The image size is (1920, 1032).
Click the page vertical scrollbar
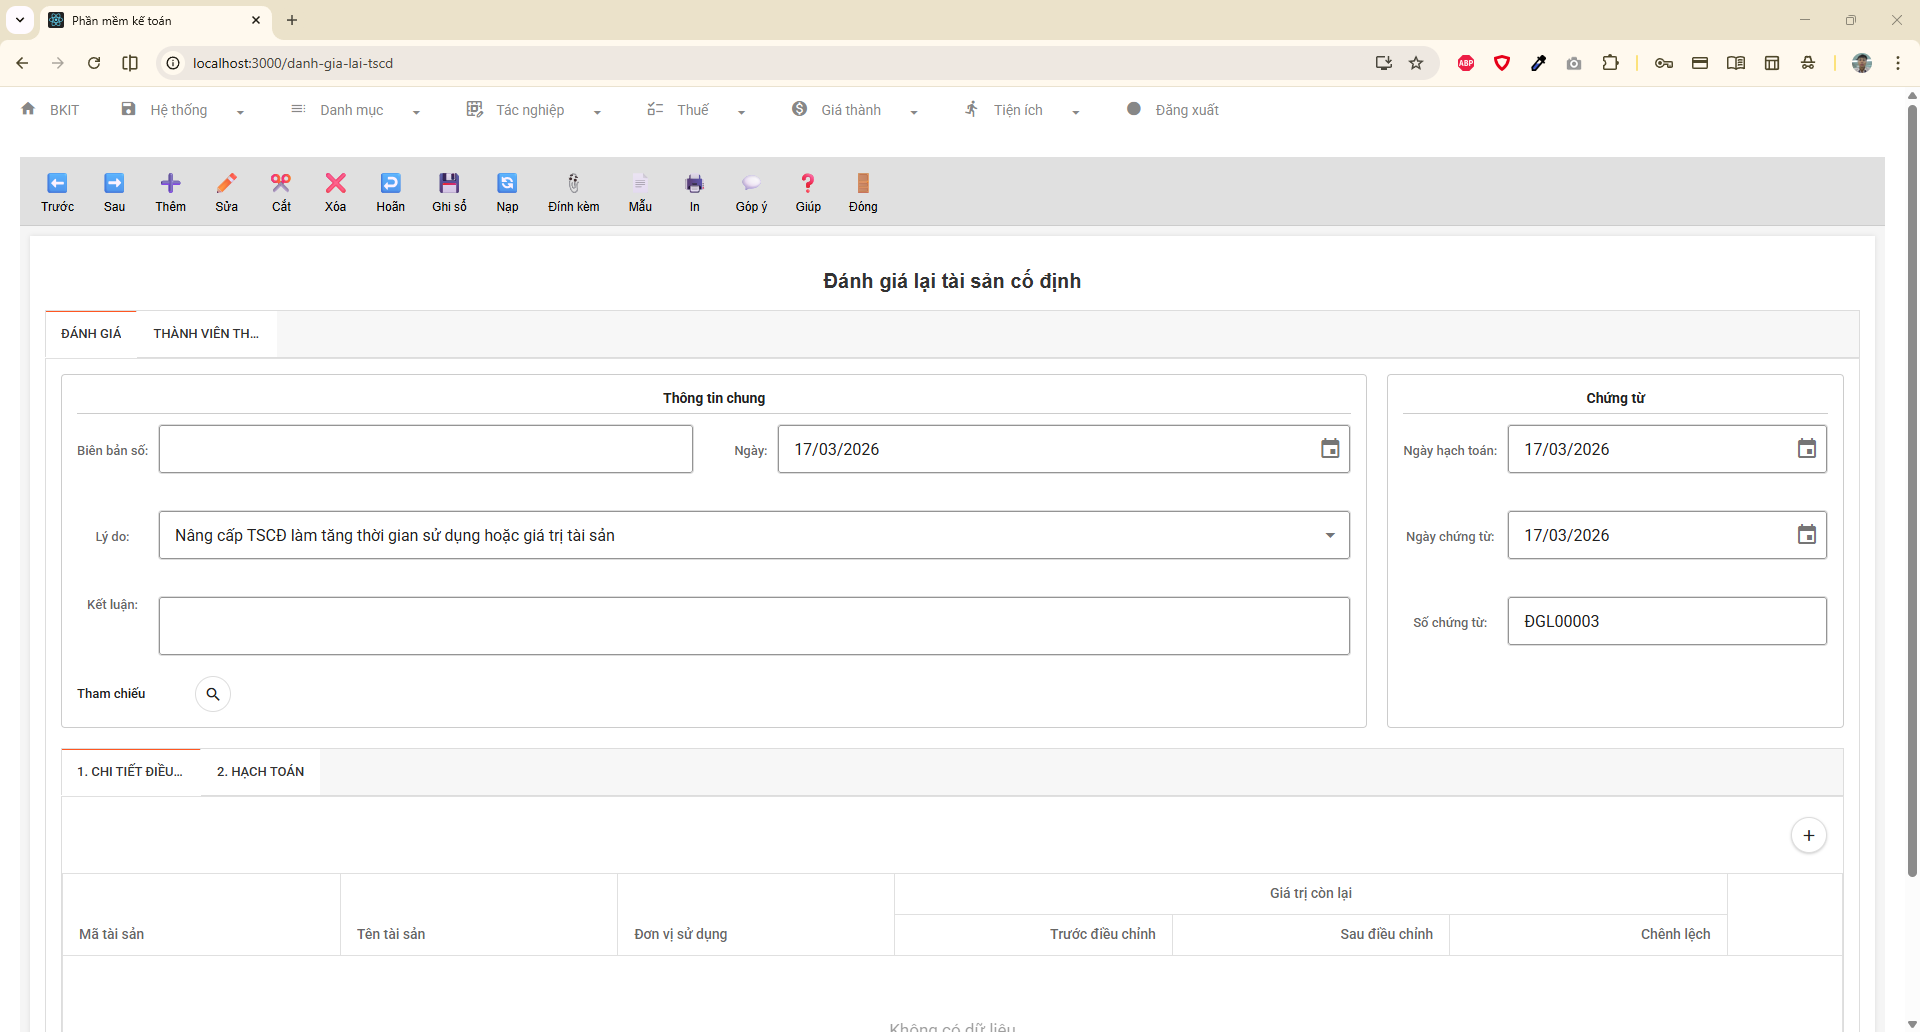1912,500
